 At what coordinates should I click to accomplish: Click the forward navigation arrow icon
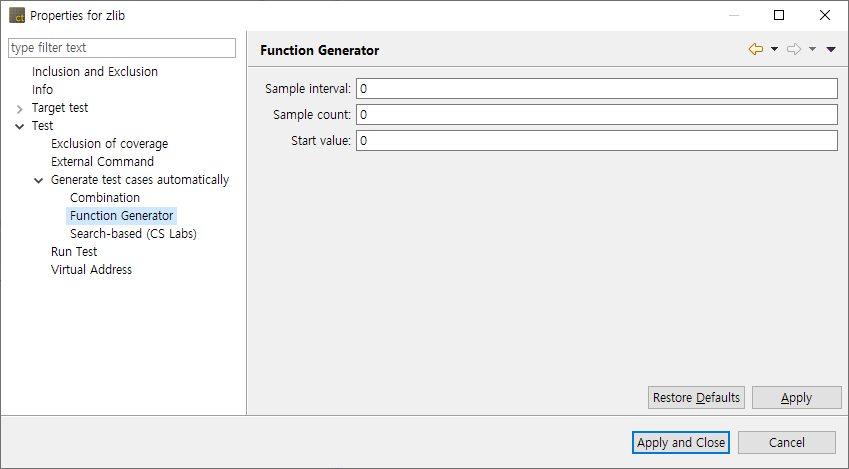794,50
